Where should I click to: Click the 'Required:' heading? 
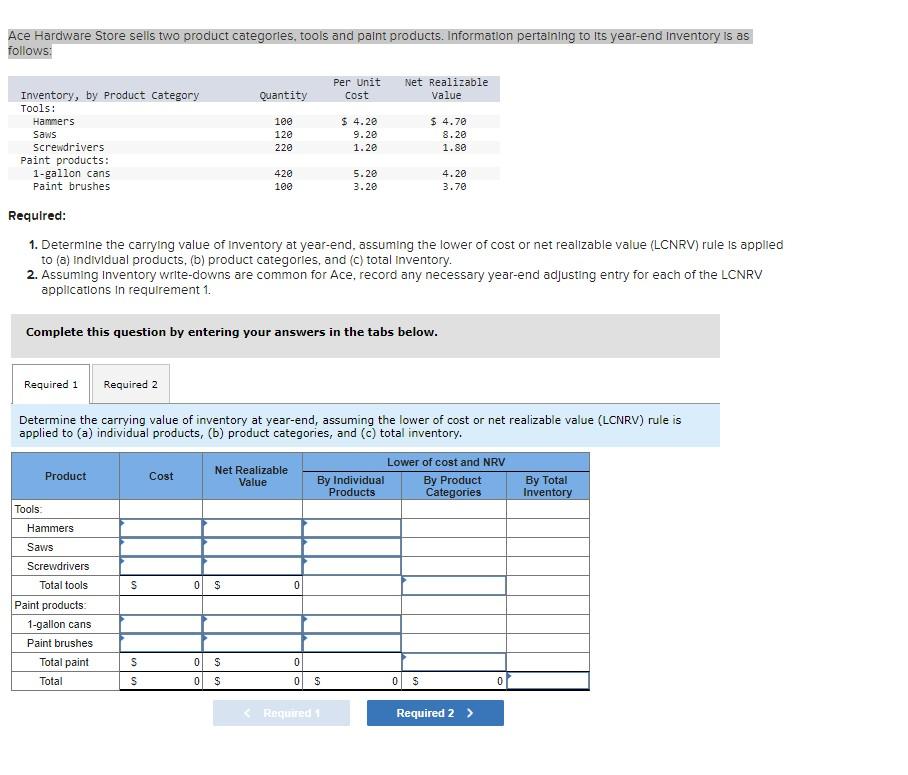pyautogui.click(x=37, y=215)
